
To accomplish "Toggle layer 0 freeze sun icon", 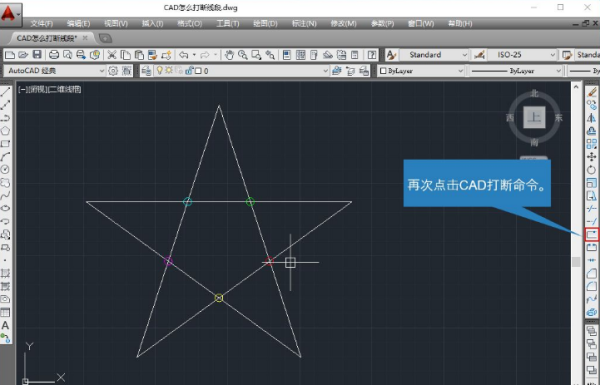I will tap(169, 70).
